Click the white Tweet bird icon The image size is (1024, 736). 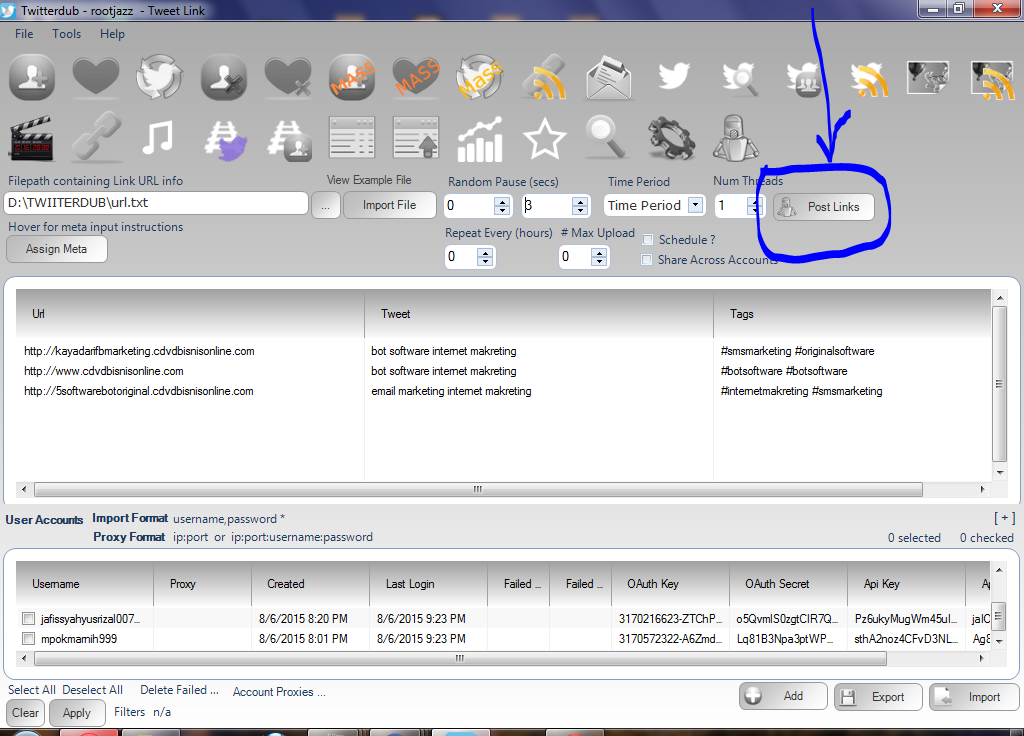click(673, 76)
